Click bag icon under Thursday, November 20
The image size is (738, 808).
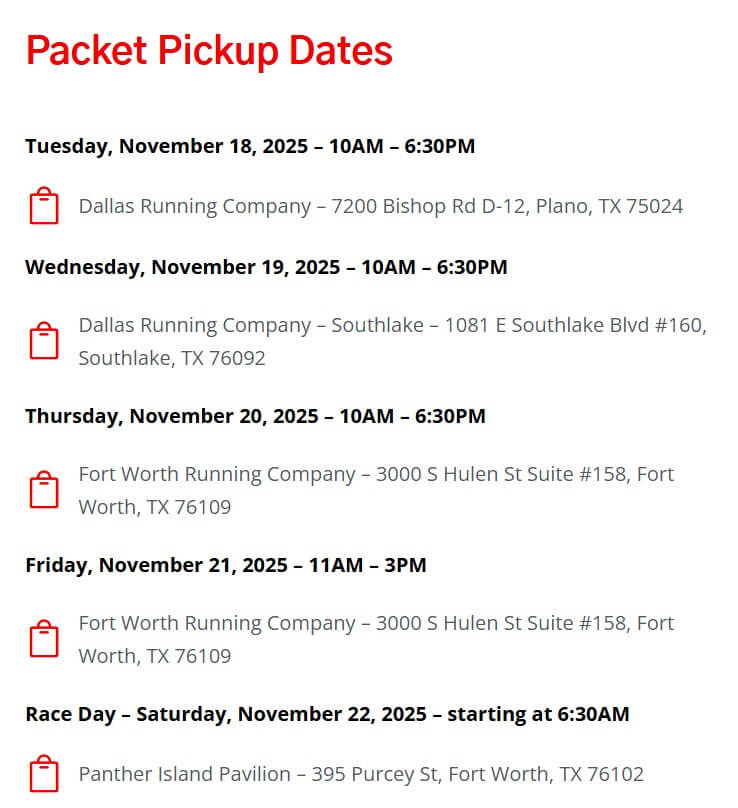[44, 490]
